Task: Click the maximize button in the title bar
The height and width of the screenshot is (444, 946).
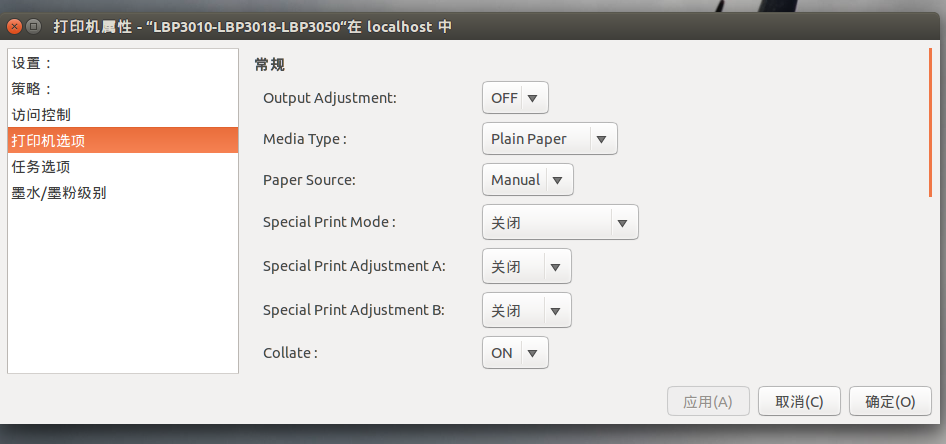Action: [x=33, y=27]
